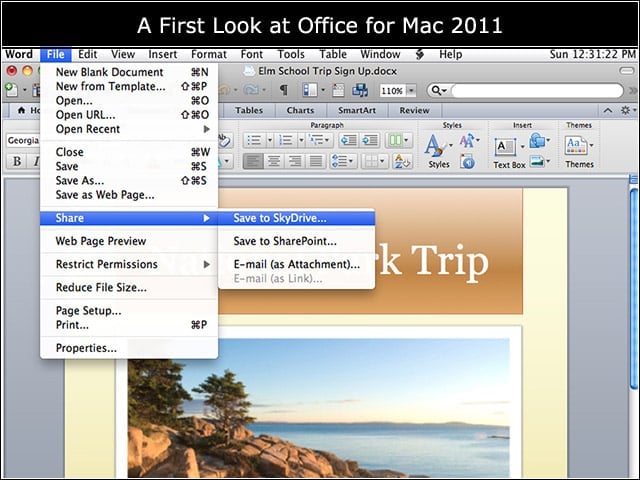Click the script menu icon in menu bar

pos(420,54)
